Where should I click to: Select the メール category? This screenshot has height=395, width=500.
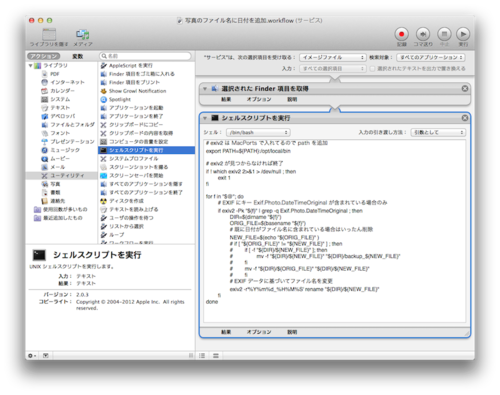pyautogui.click(x=58, y=167)
